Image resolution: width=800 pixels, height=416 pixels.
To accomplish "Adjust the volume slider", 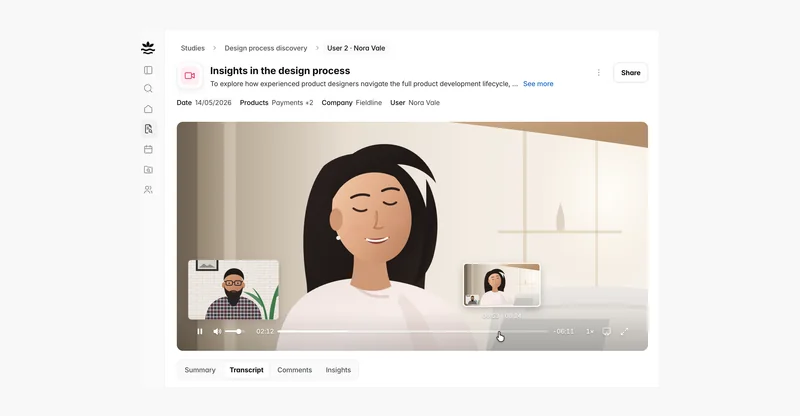I will point(235,331).
